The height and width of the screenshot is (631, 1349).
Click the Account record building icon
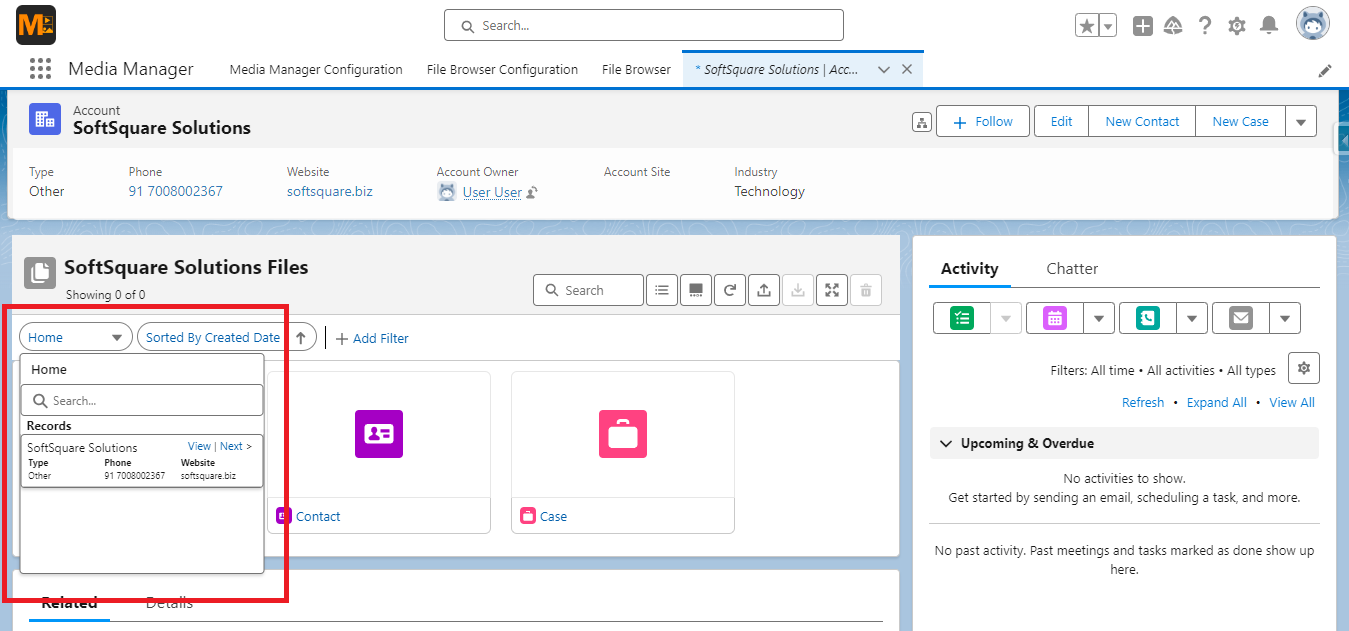[x=45, y=119]
